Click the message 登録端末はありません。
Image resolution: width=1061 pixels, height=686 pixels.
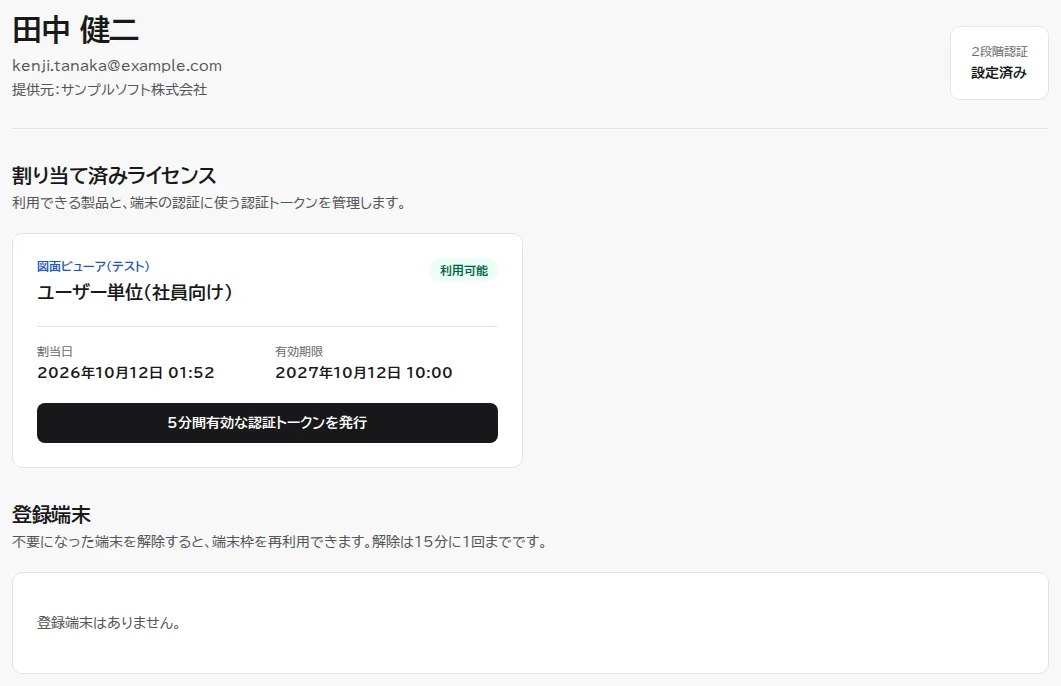109,623
